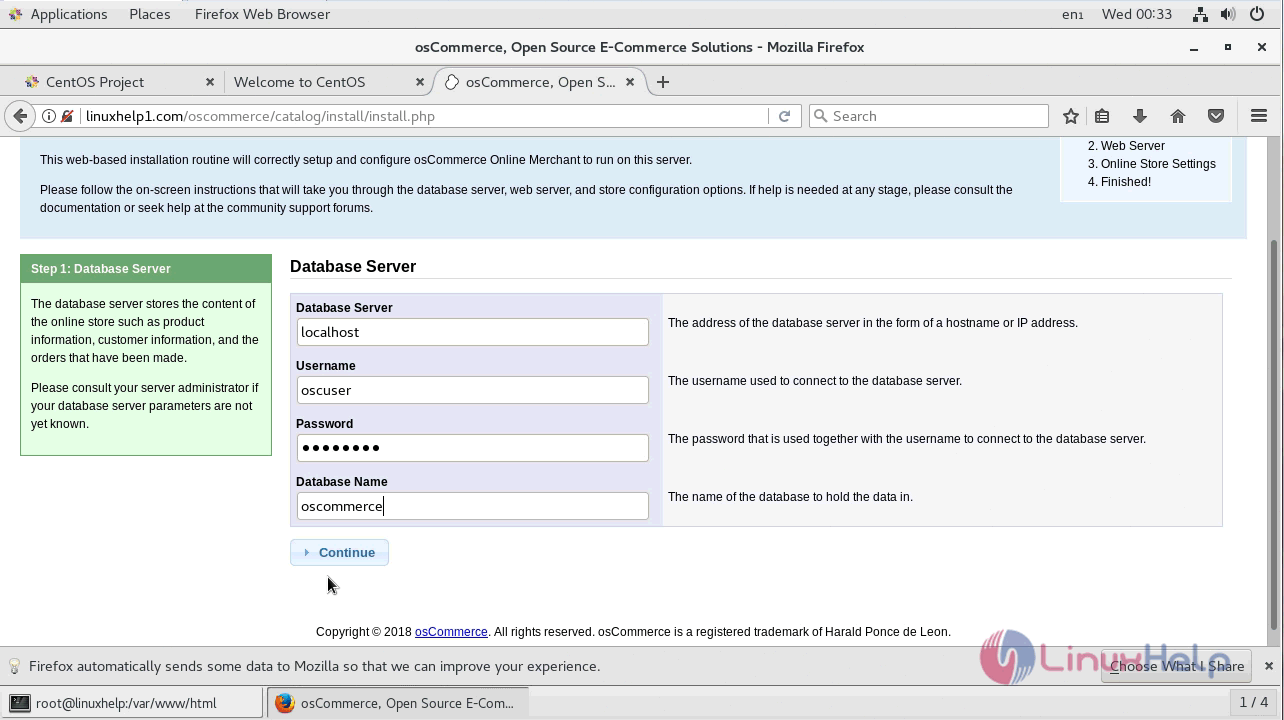
Task: Open the Places menu
Action: tap(150, 14)
